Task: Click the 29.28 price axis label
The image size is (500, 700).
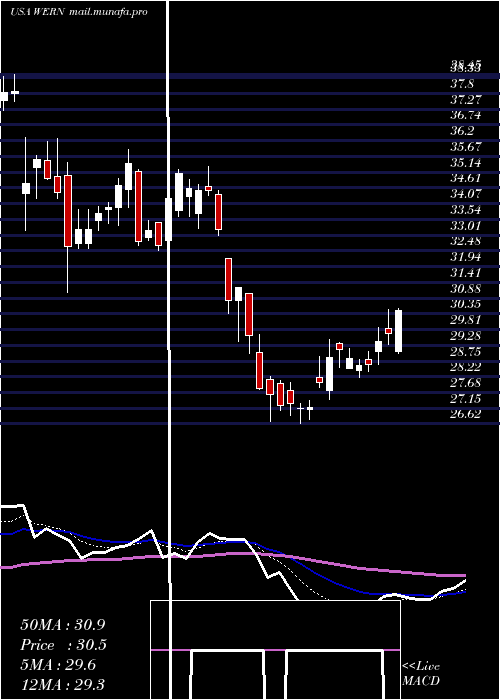Action: [x=466, y=336]
